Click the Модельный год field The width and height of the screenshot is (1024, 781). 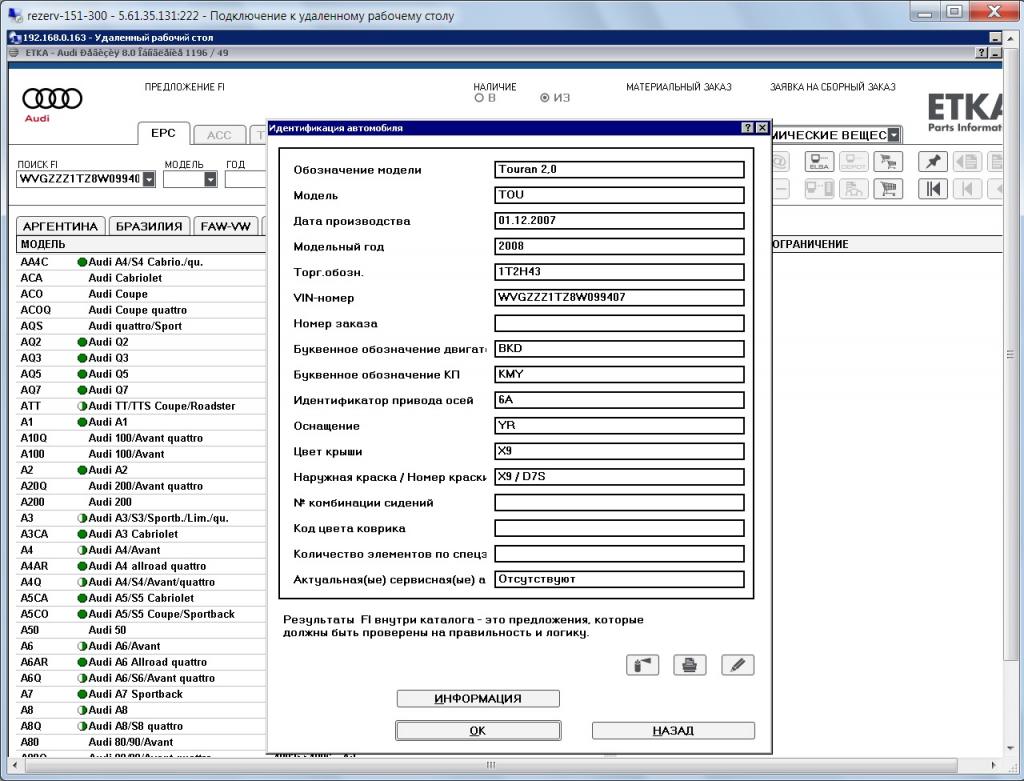pos(619,246)
